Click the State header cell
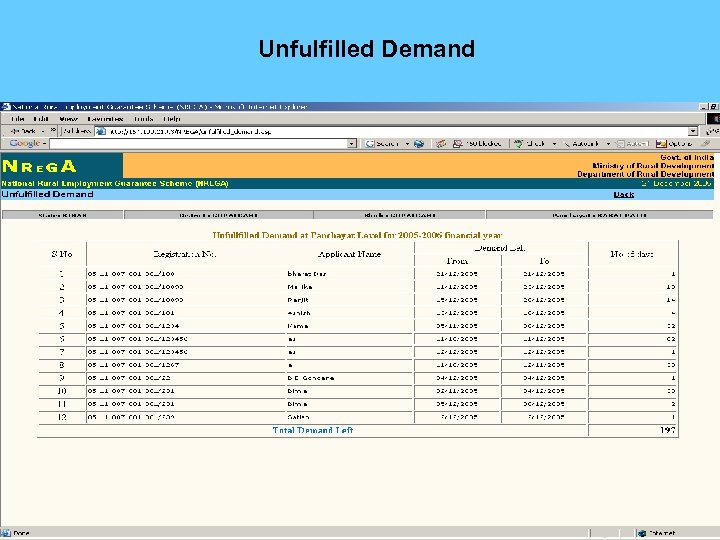Screen dimensions: 720x540 (x=62, y=215)
